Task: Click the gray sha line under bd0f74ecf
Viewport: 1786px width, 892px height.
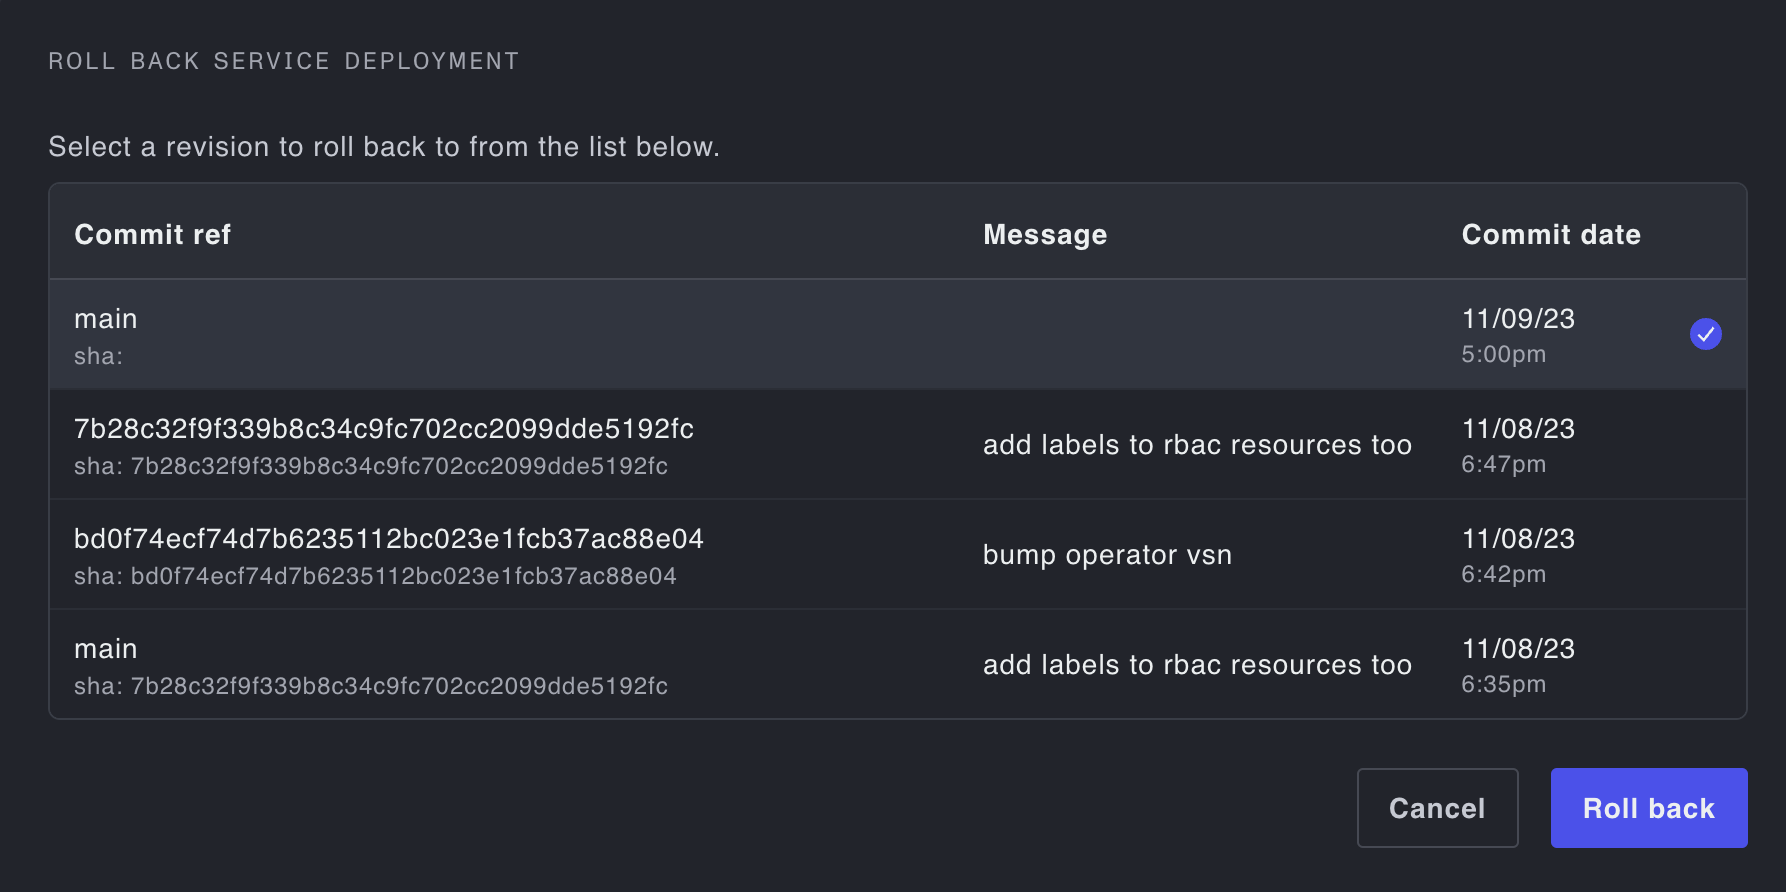Action: [375, 576]
